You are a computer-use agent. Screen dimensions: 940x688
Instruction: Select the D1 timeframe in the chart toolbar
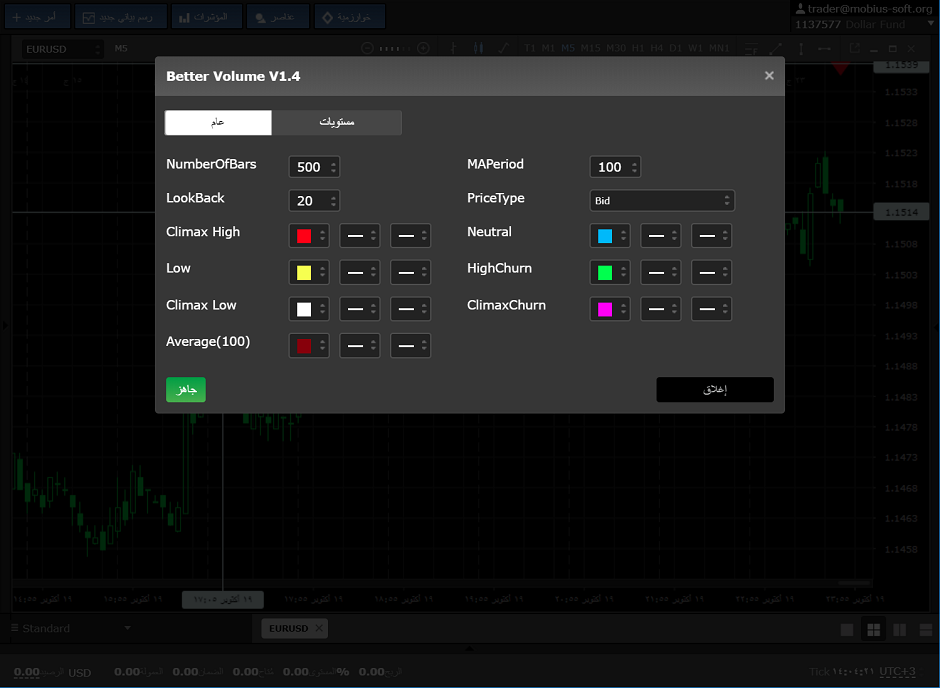pyautogui.click(x=676, y=48)
